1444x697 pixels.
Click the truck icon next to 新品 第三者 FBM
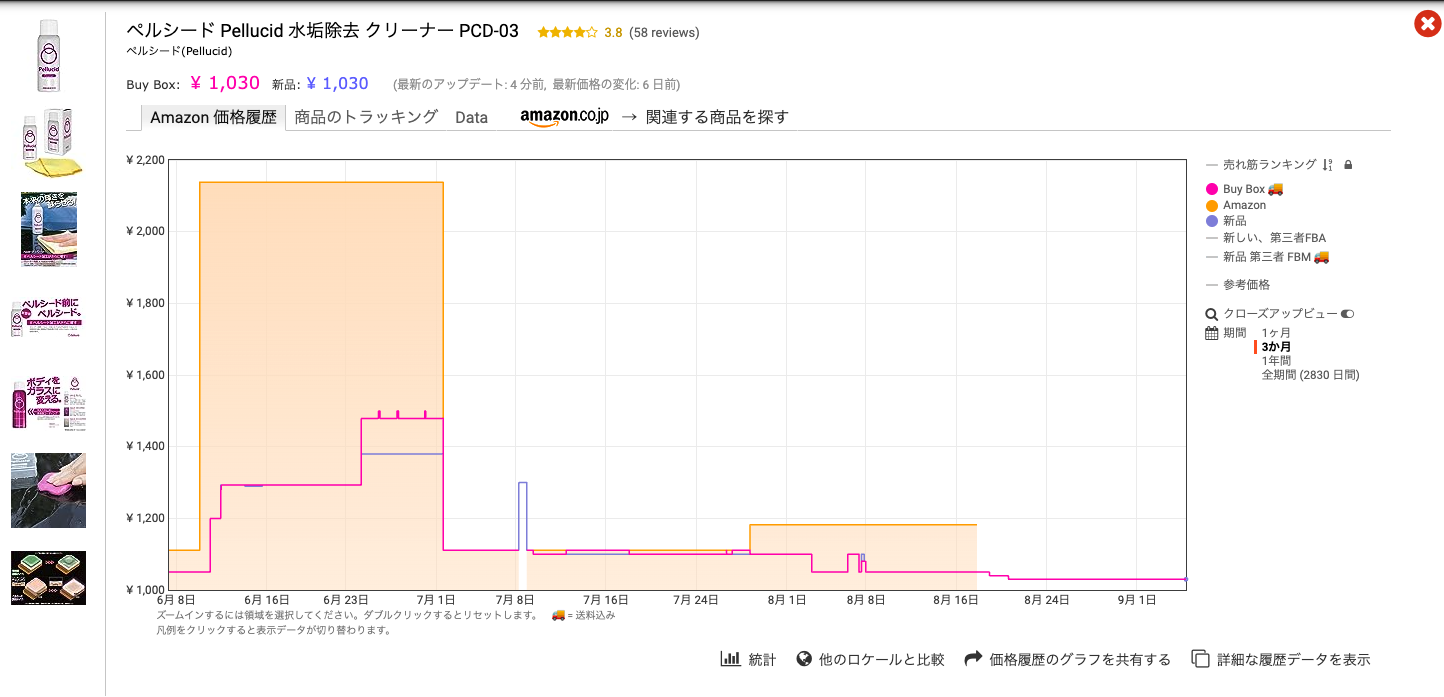click(x=1322, y=257)
